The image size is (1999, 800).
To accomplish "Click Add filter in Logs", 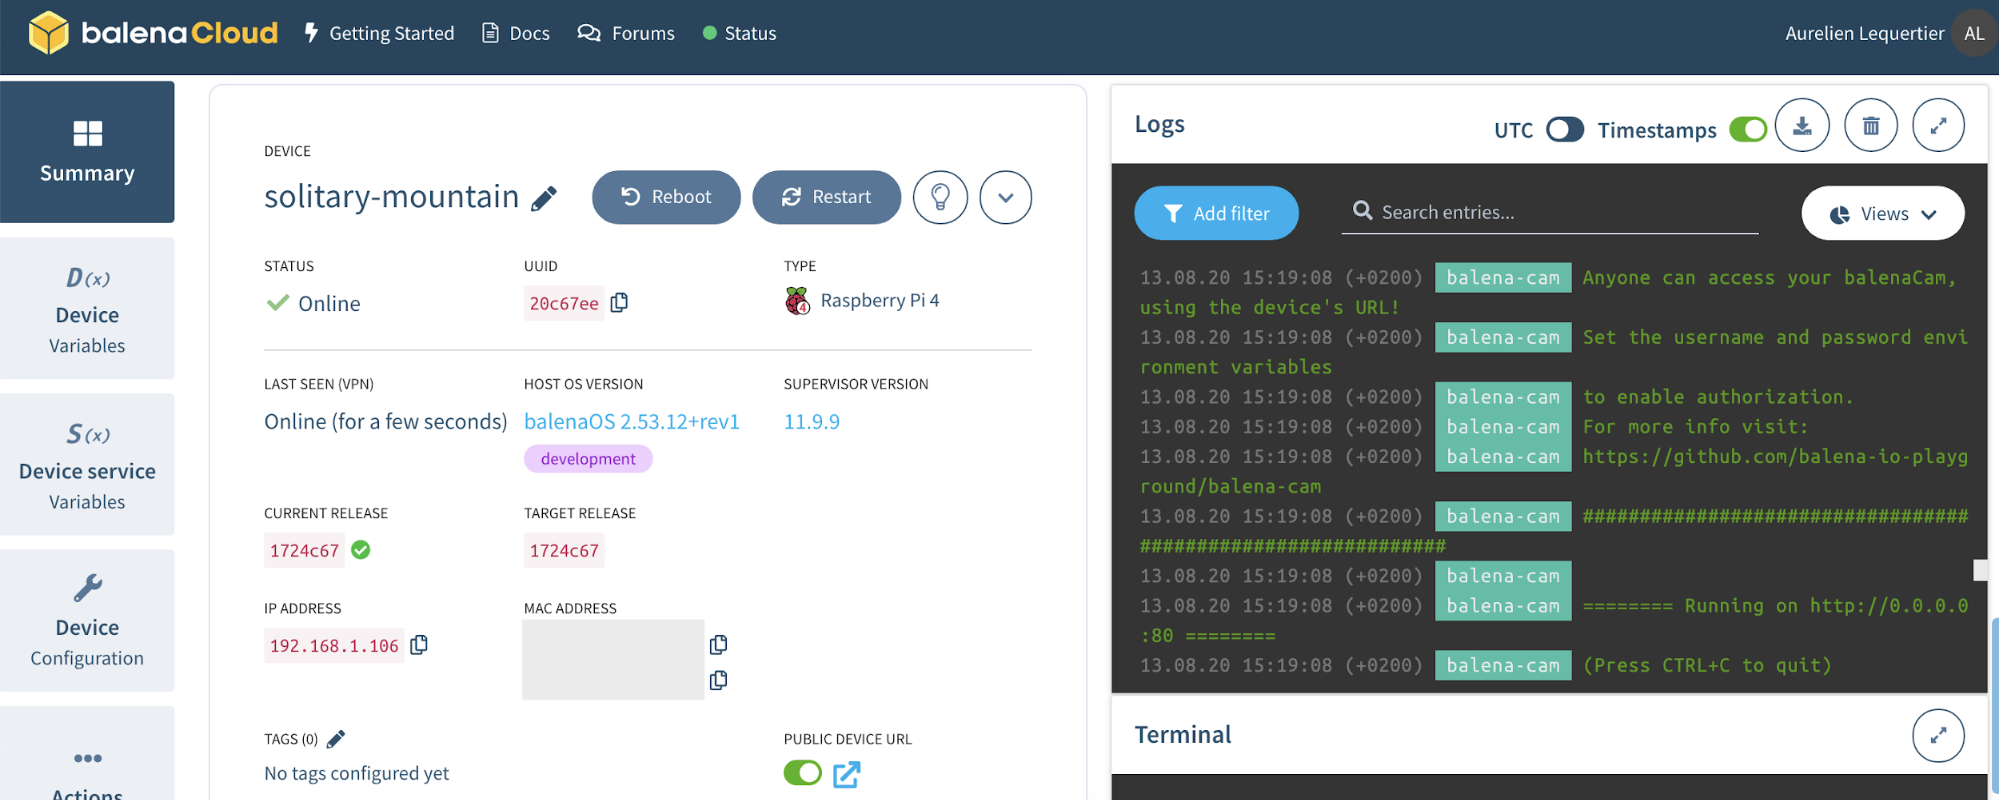I will (x=1216, y=213).
